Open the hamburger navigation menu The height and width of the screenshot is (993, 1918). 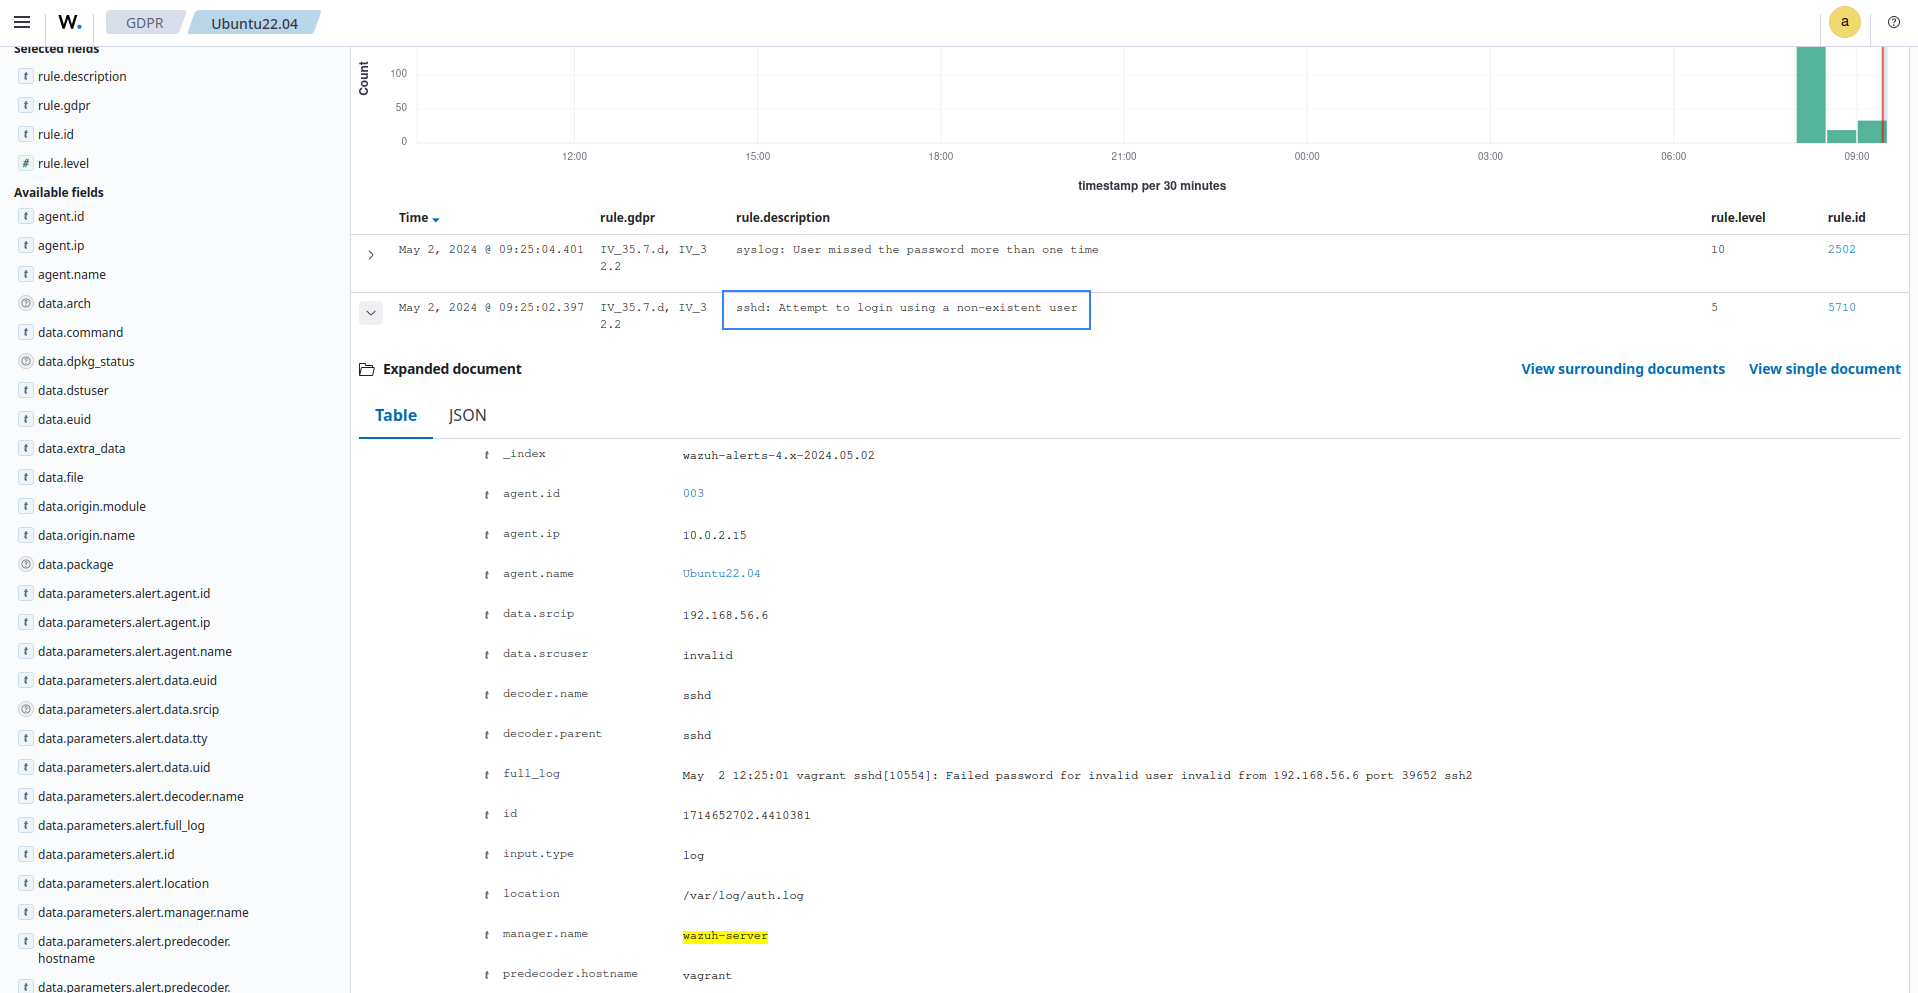(22, 22)
